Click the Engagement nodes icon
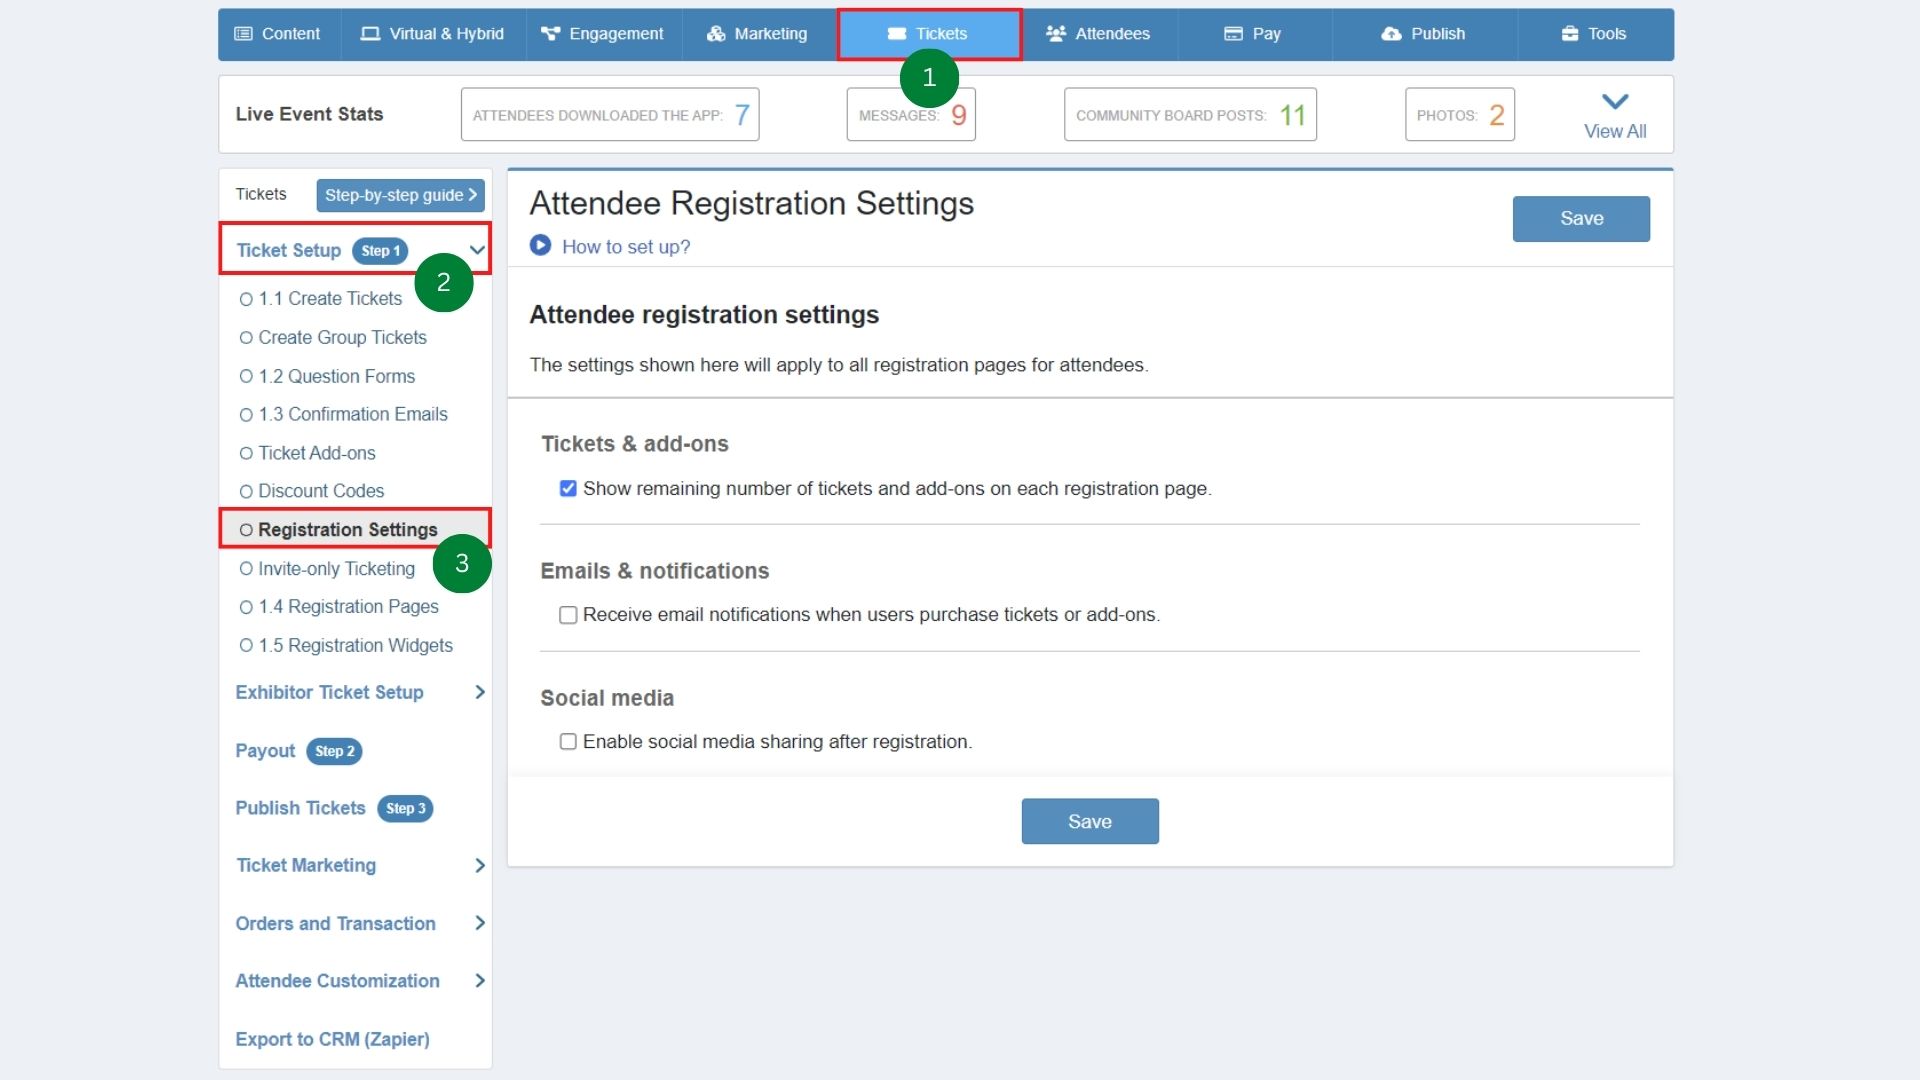 [x=550, y=34]
